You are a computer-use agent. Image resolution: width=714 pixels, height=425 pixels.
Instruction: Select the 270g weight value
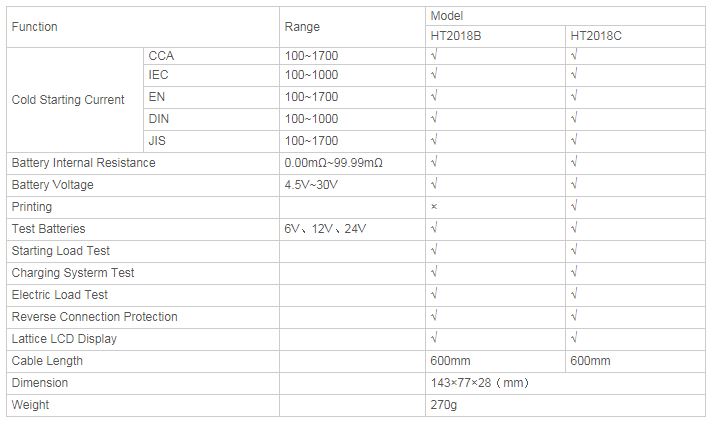[x=442, y=405]
